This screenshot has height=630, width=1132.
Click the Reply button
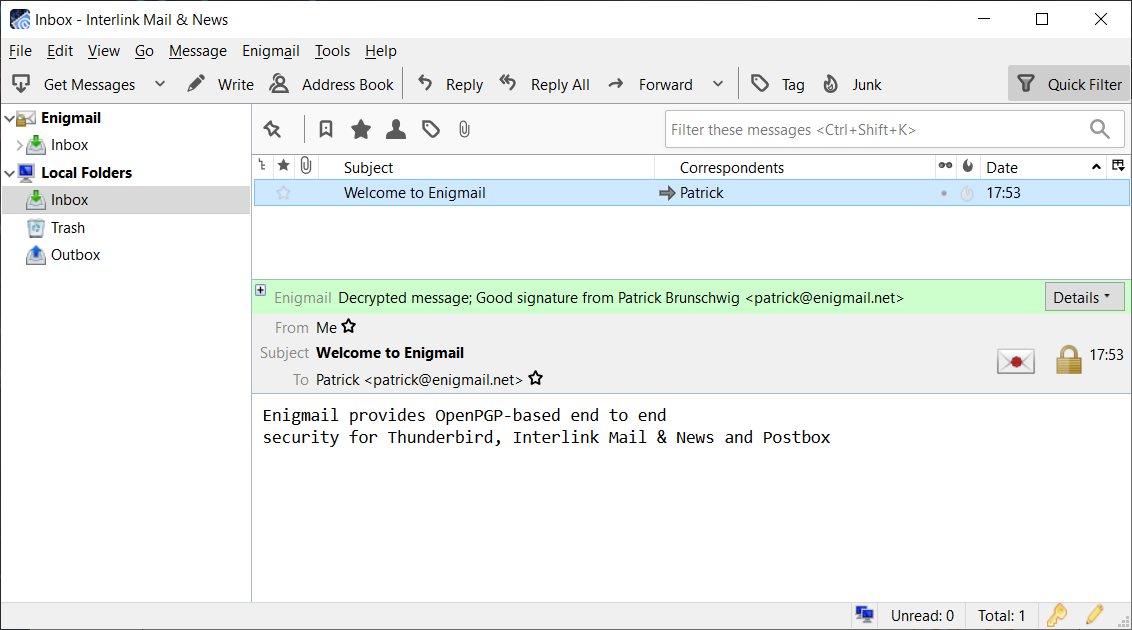pos(450,84)
